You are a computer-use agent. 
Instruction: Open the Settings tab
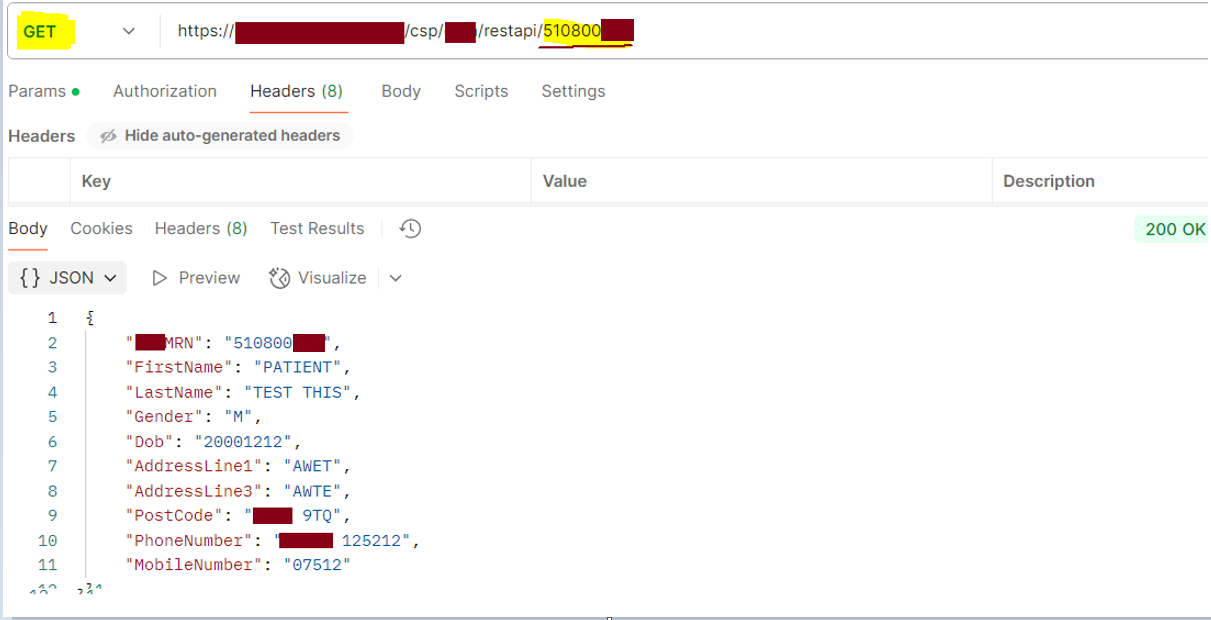[x=573, y=91]
